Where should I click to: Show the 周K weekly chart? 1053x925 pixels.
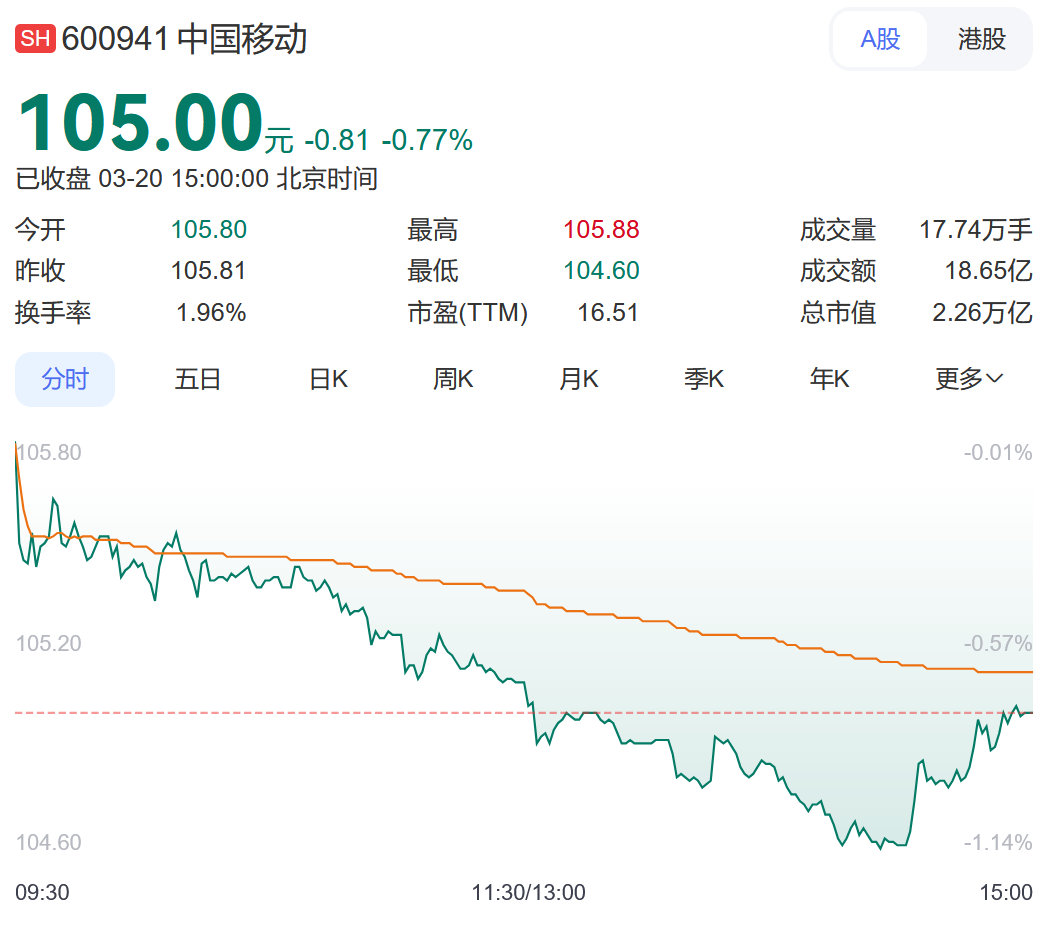453,380
